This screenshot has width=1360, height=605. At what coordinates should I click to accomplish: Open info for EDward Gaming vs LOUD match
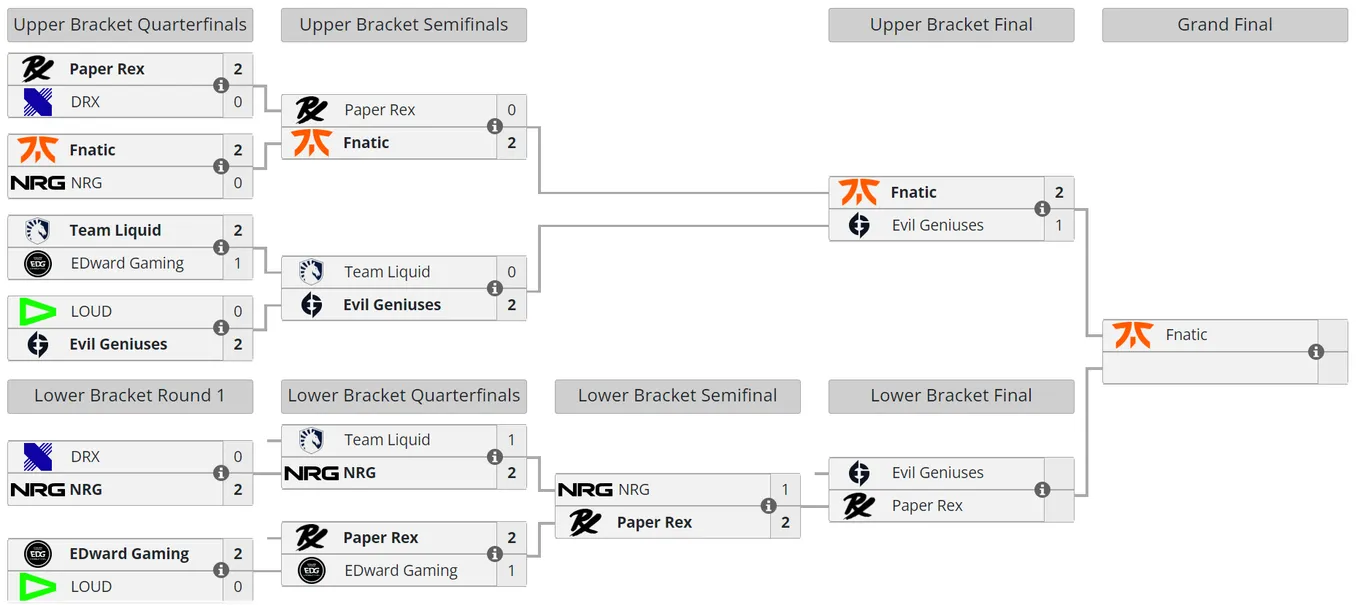[221, 570]
